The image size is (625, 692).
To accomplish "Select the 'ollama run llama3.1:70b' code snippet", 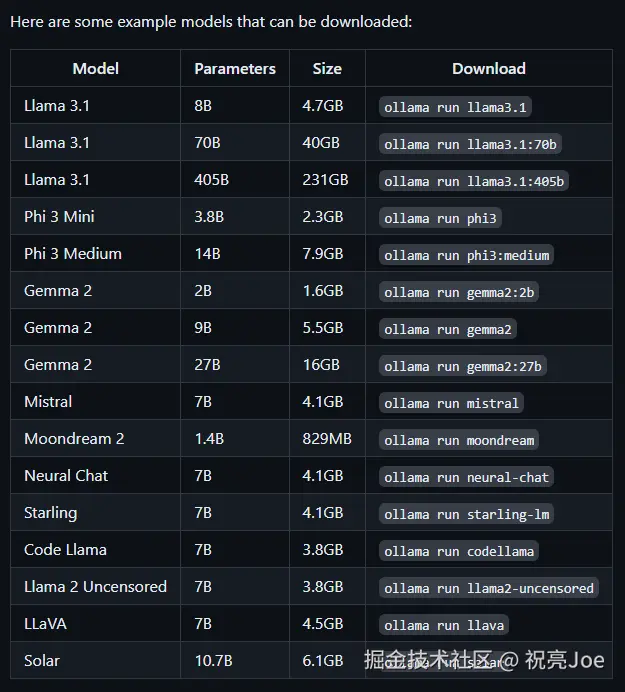I will click(x=471, y=144).
